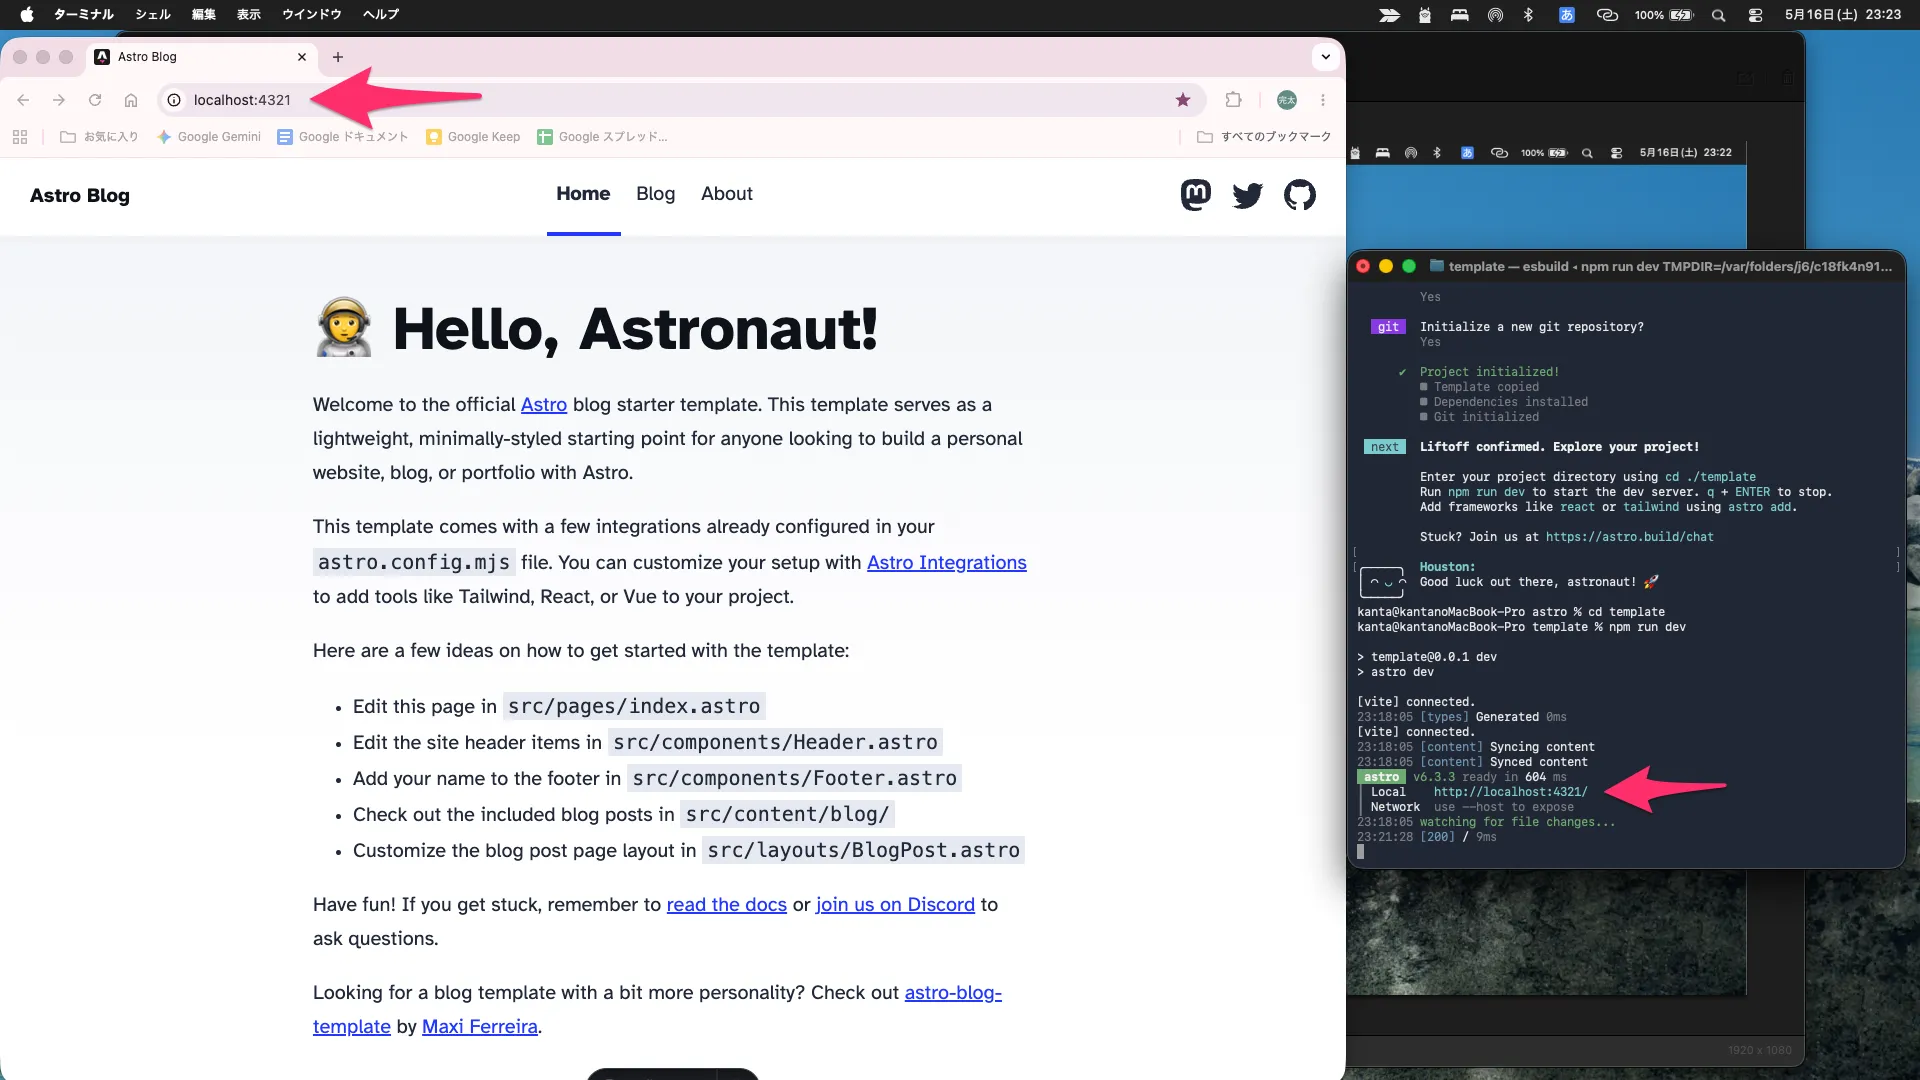
Task: Open a new browser tab
Action: (338, 57)
